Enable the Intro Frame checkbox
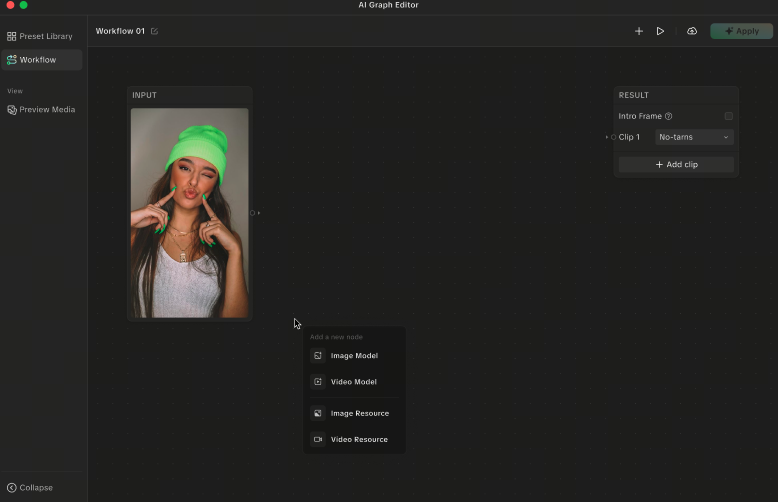Image resolution: width=778 pixels, height=502 pixels. click(x=728, y=116)
